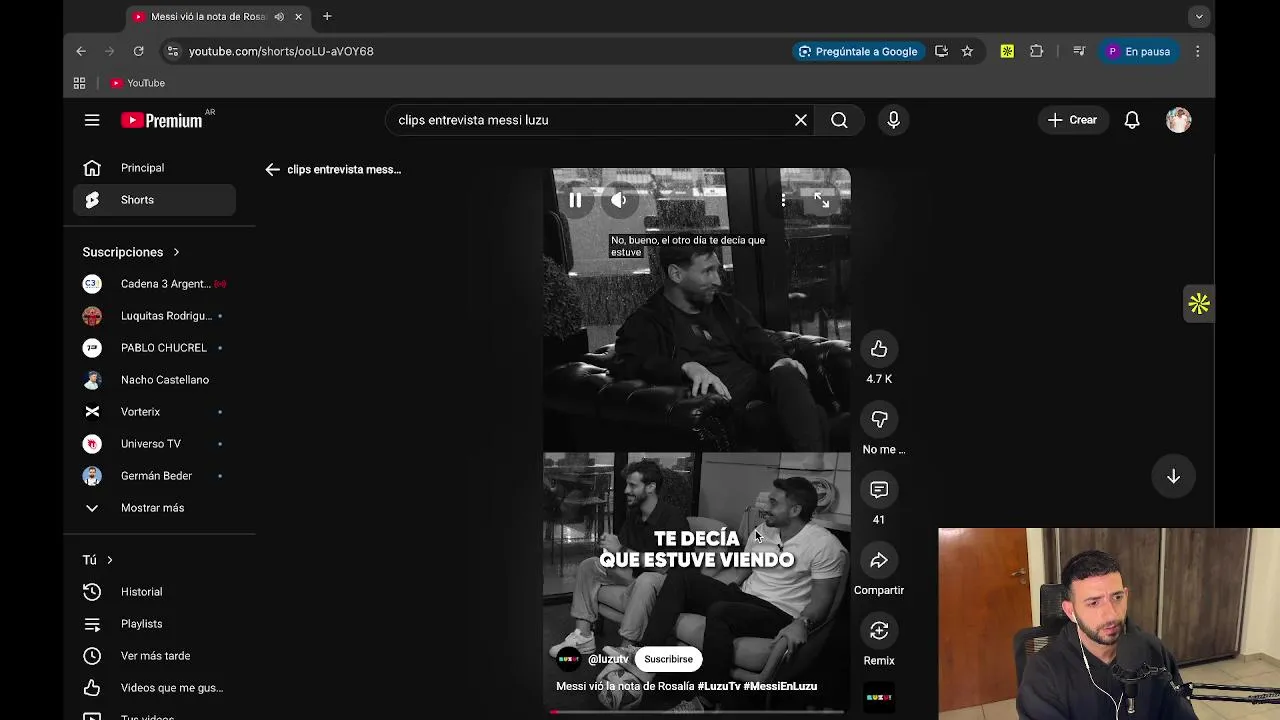Open Ver más tarde list

154,656
